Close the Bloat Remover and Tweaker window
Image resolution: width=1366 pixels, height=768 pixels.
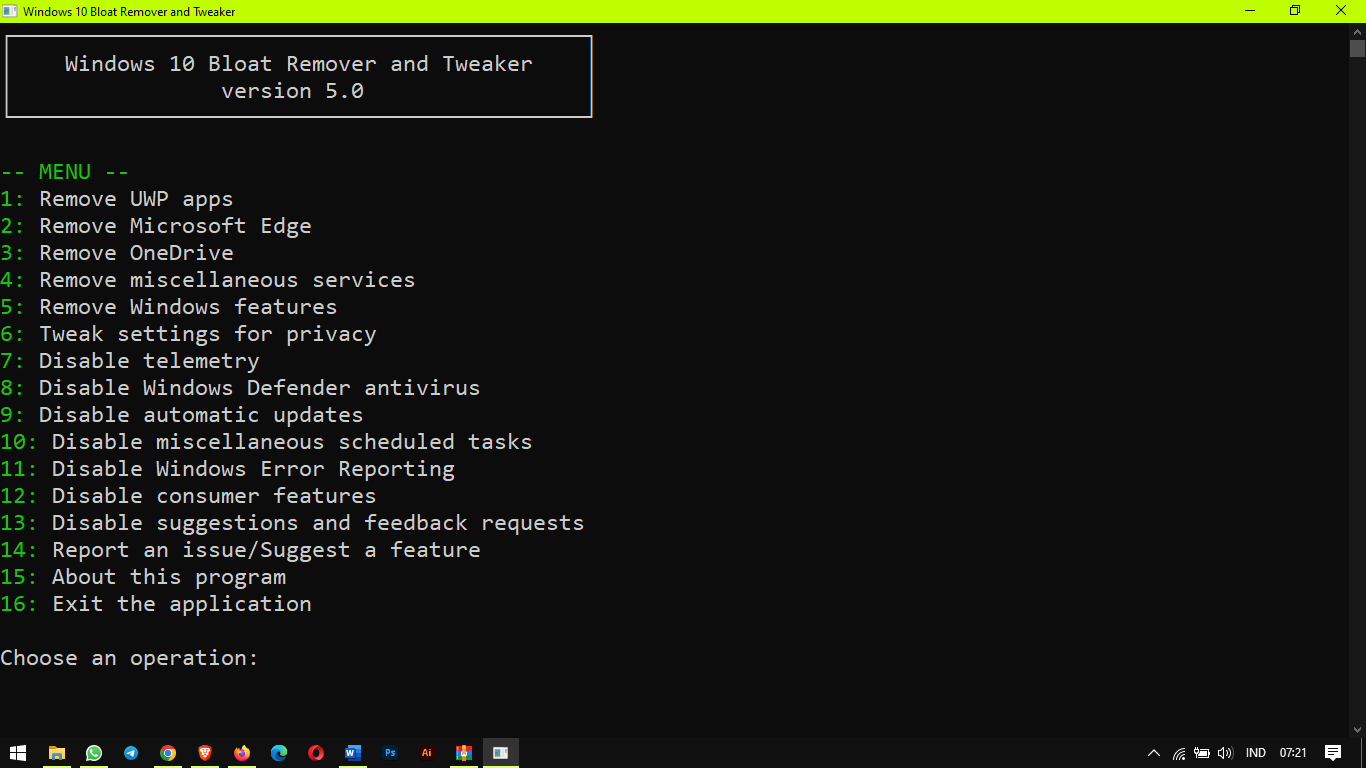1342,11
